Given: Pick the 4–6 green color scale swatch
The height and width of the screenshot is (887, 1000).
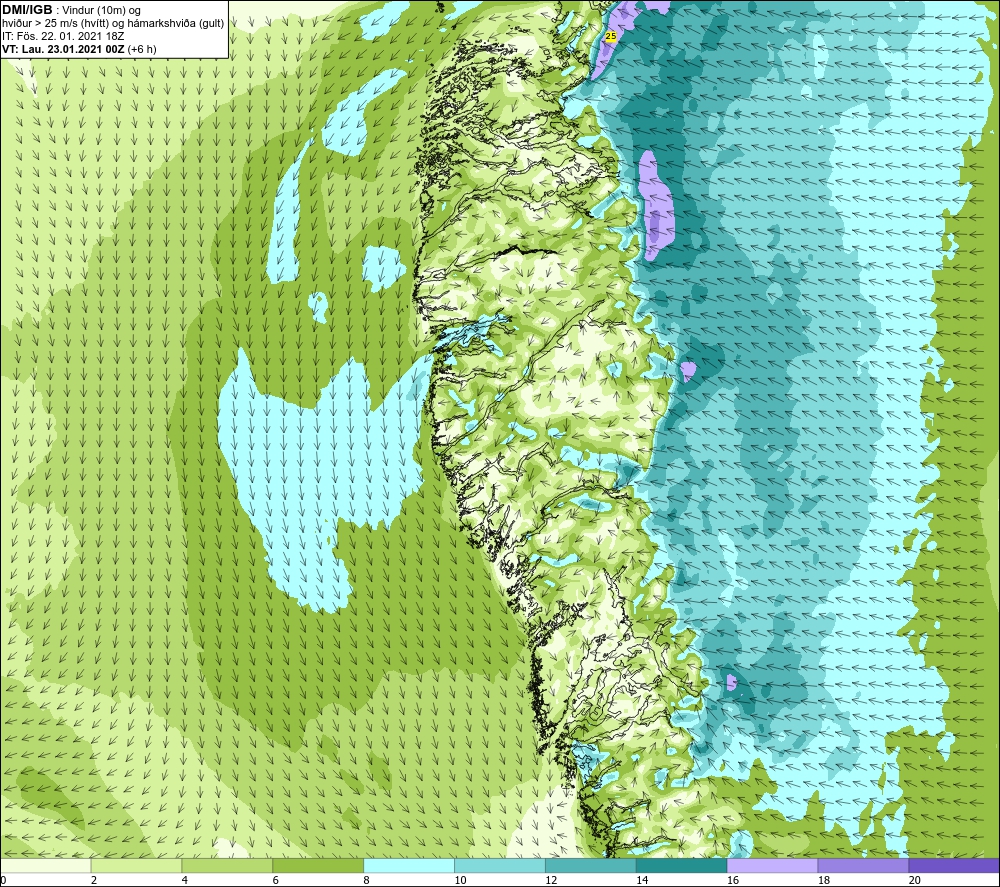Looking at the screenshot, I should 227,865.
